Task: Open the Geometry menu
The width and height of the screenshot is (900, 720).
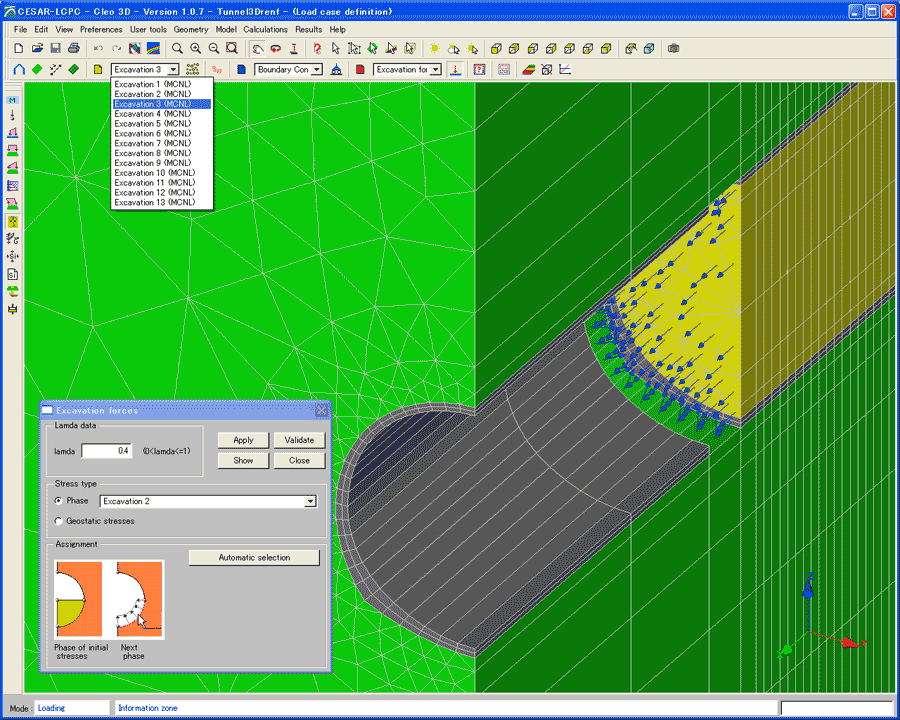Action: click(x=191, y=29)
